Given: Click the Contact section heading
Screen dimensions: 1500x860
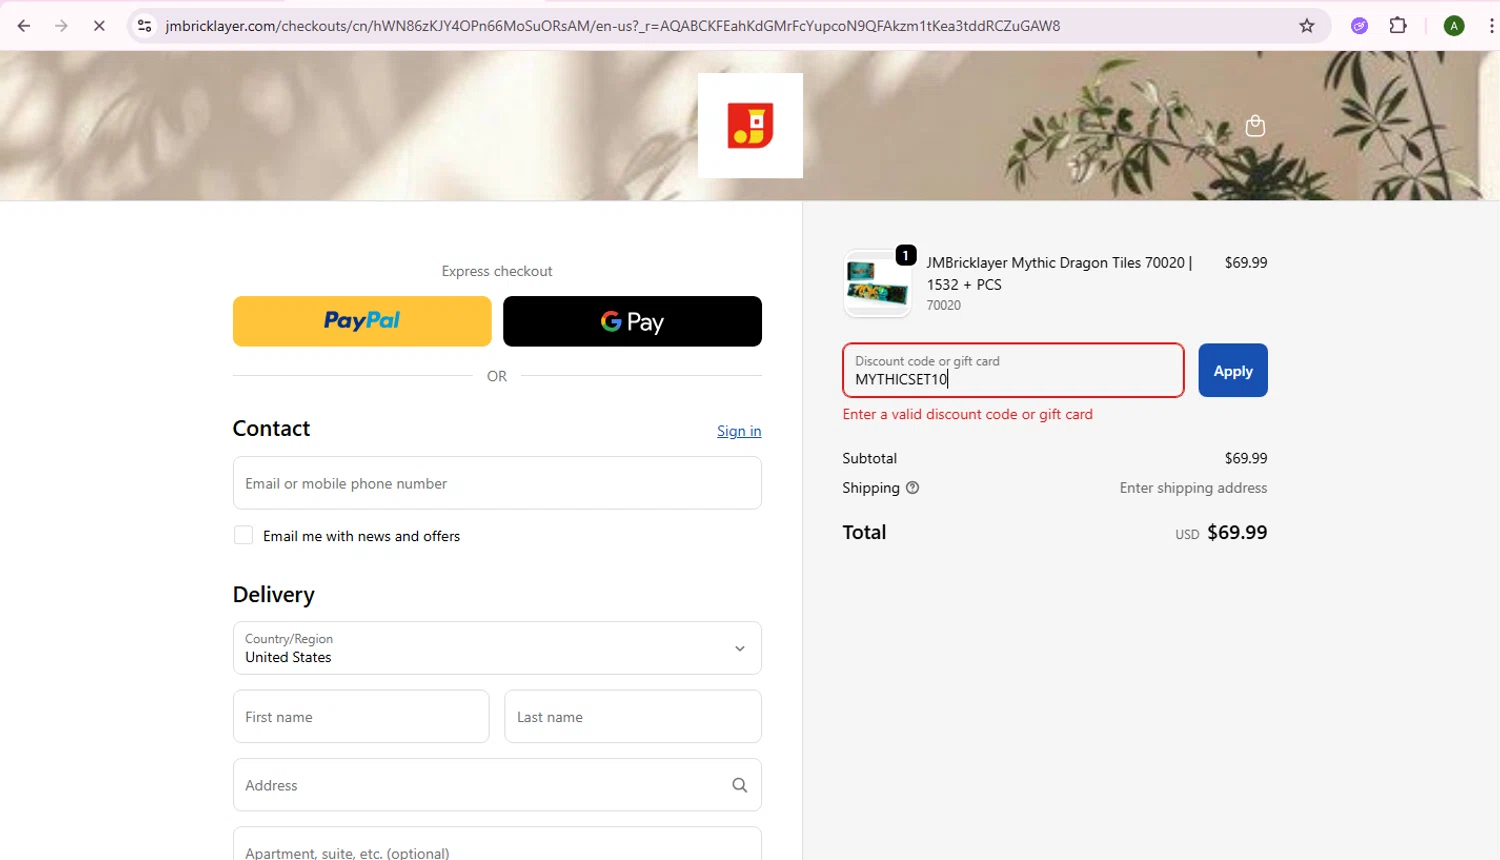Looking at the screenshot, I should click(271, 428).
